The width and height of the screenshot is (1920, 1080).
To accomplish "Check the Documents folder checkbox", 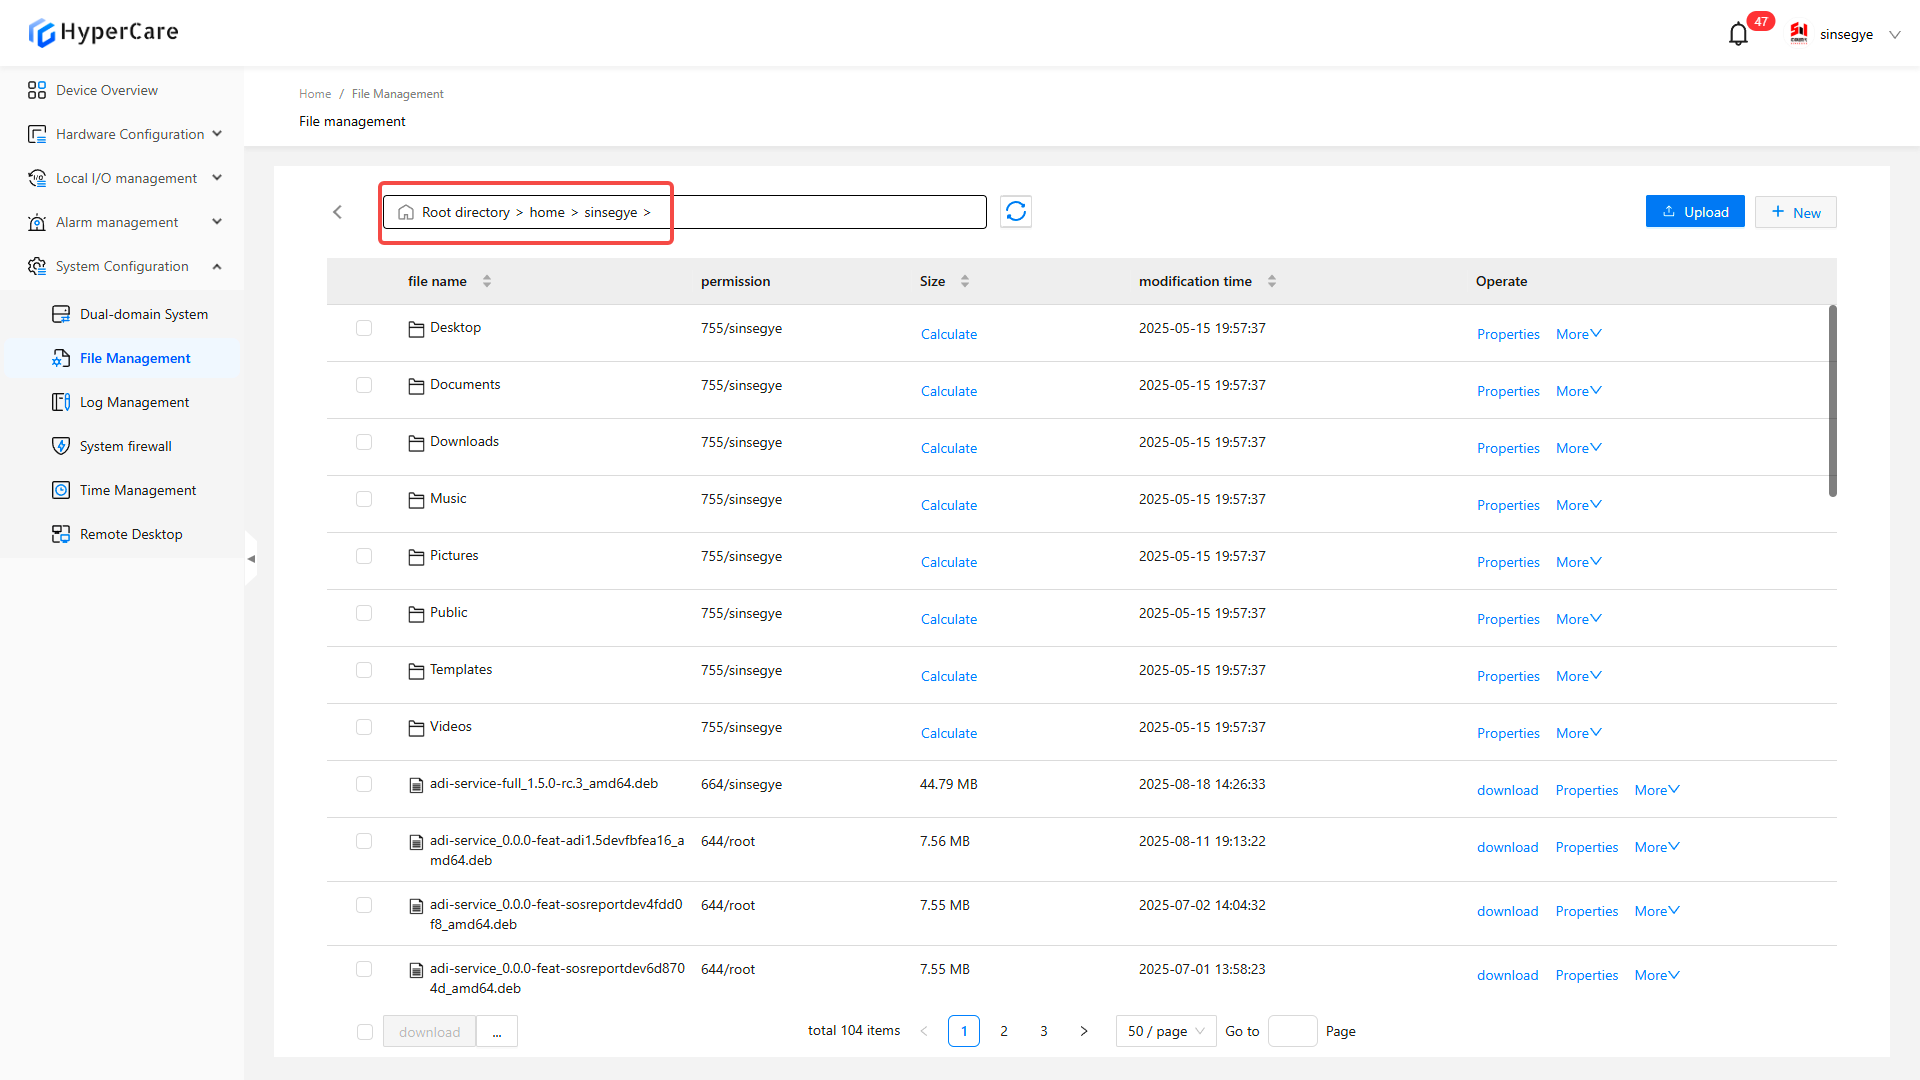I will tap(364, 385).
